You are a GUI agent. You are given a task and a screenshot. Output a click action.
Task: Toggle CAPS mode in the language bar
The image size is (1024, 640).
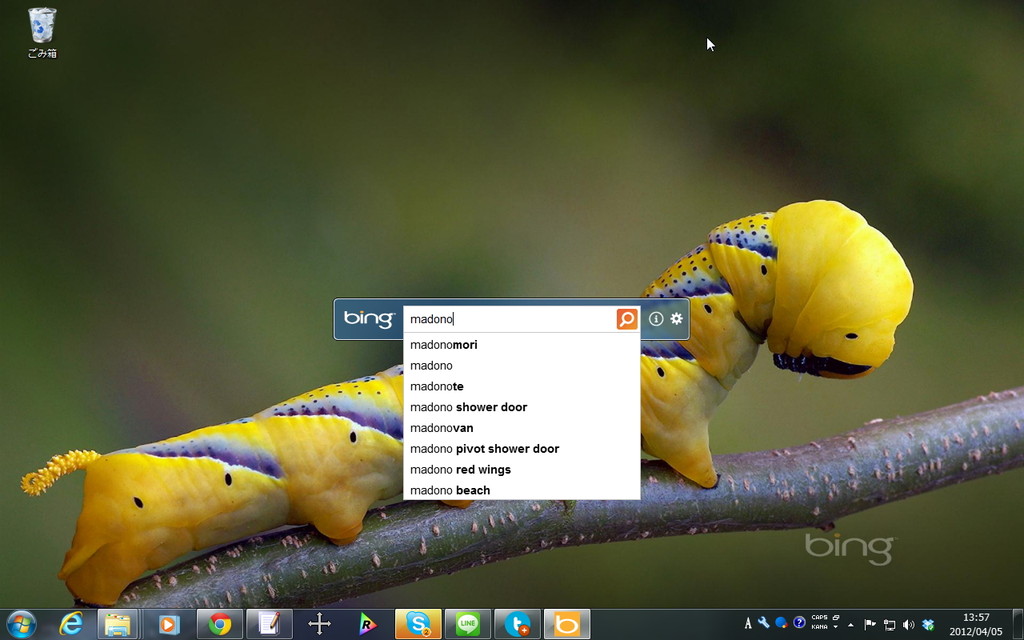[820, 616]
